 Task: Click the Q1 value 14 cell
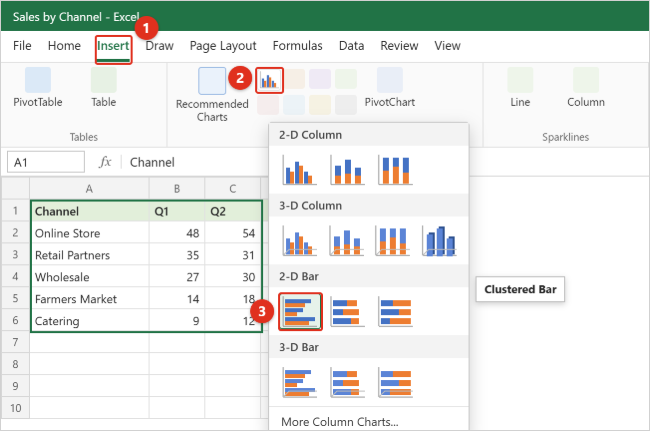tap(177, 299)
